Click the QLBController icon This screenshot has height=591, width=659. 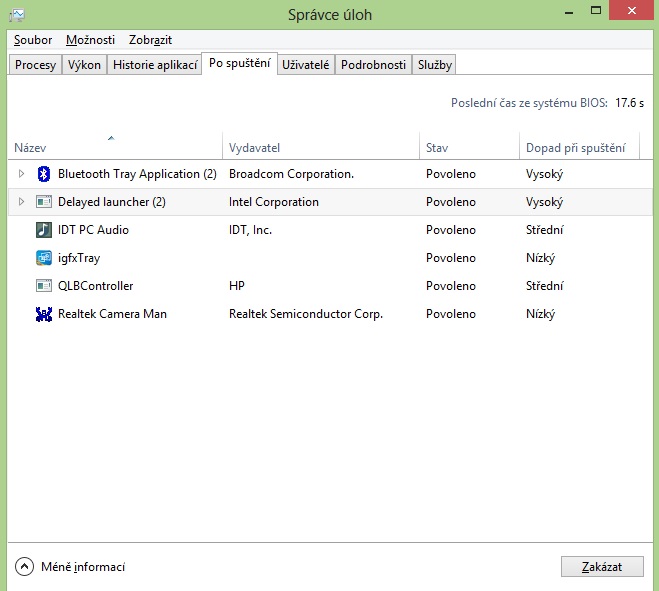(x=44, y=286)
